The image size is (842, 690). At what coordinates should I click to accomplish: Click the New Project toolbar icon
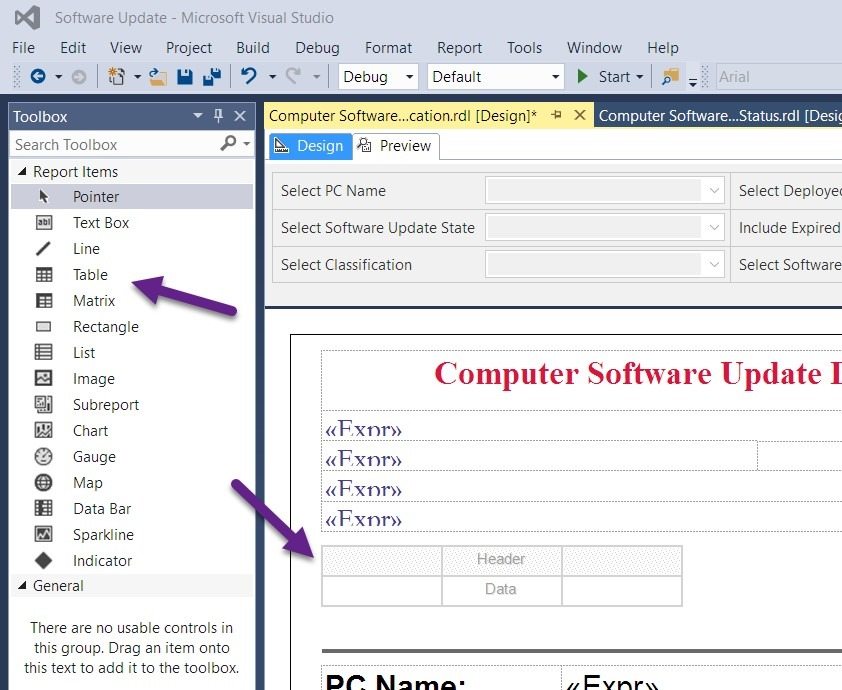pos(116,77)
